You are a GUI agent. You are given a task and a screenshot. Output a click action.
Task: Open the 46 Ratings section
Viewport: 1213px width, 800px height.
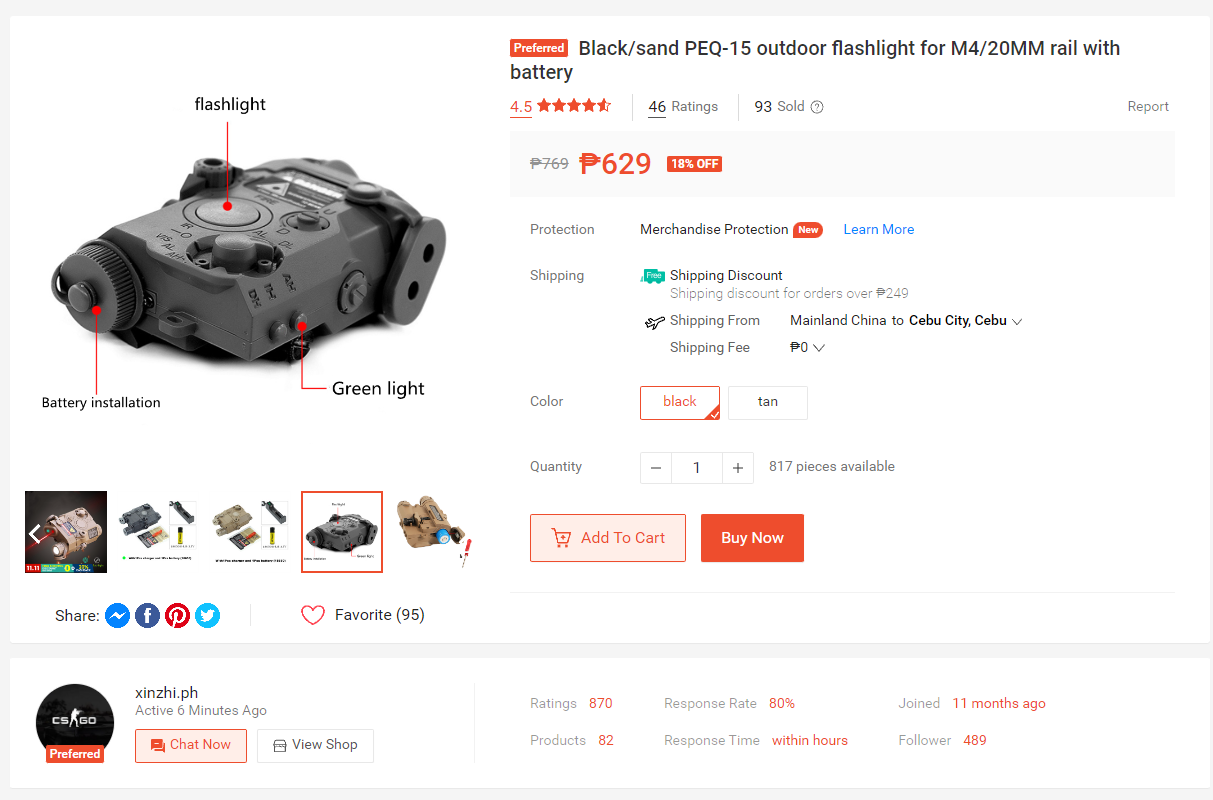point(683,107)
